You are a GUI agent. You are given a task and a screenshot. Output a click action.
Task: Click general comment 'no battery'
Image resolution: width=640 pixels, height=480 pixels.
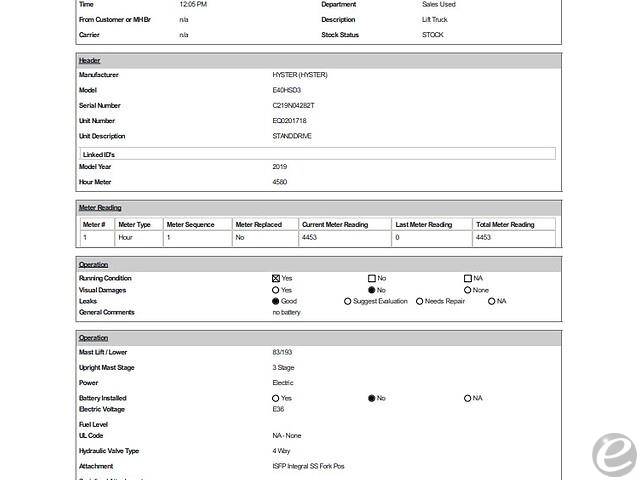point(286,312)
